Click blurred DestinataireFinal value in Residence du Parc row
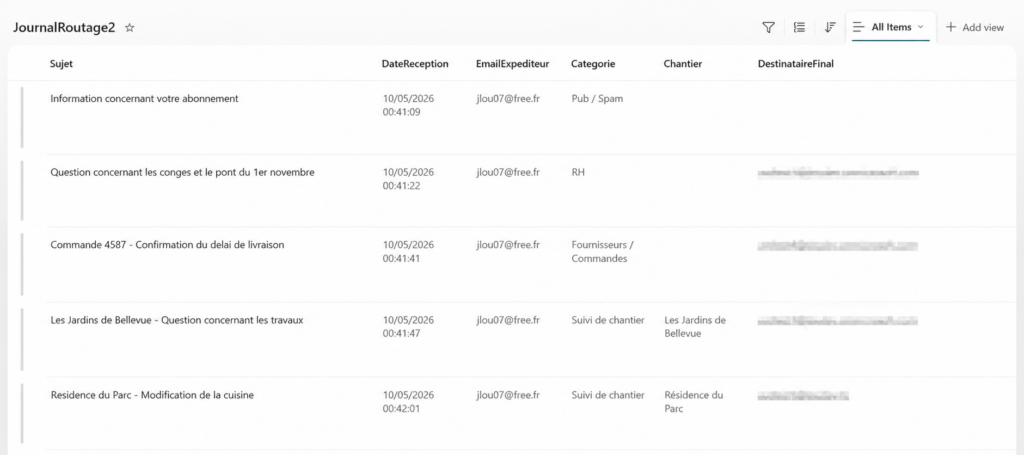Viewport: 1024px width, 455px height. point(803,396)
